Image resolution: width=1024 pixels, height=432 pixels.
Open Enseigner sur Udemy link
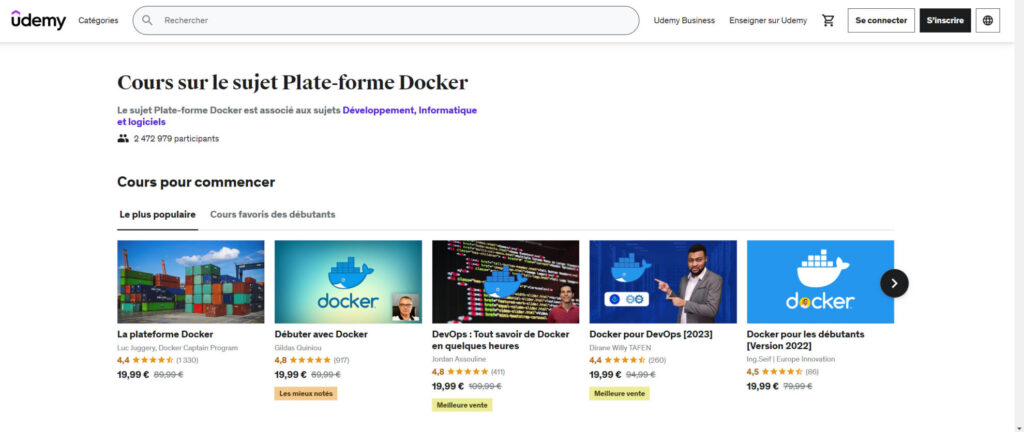click(x=768, y=20)
